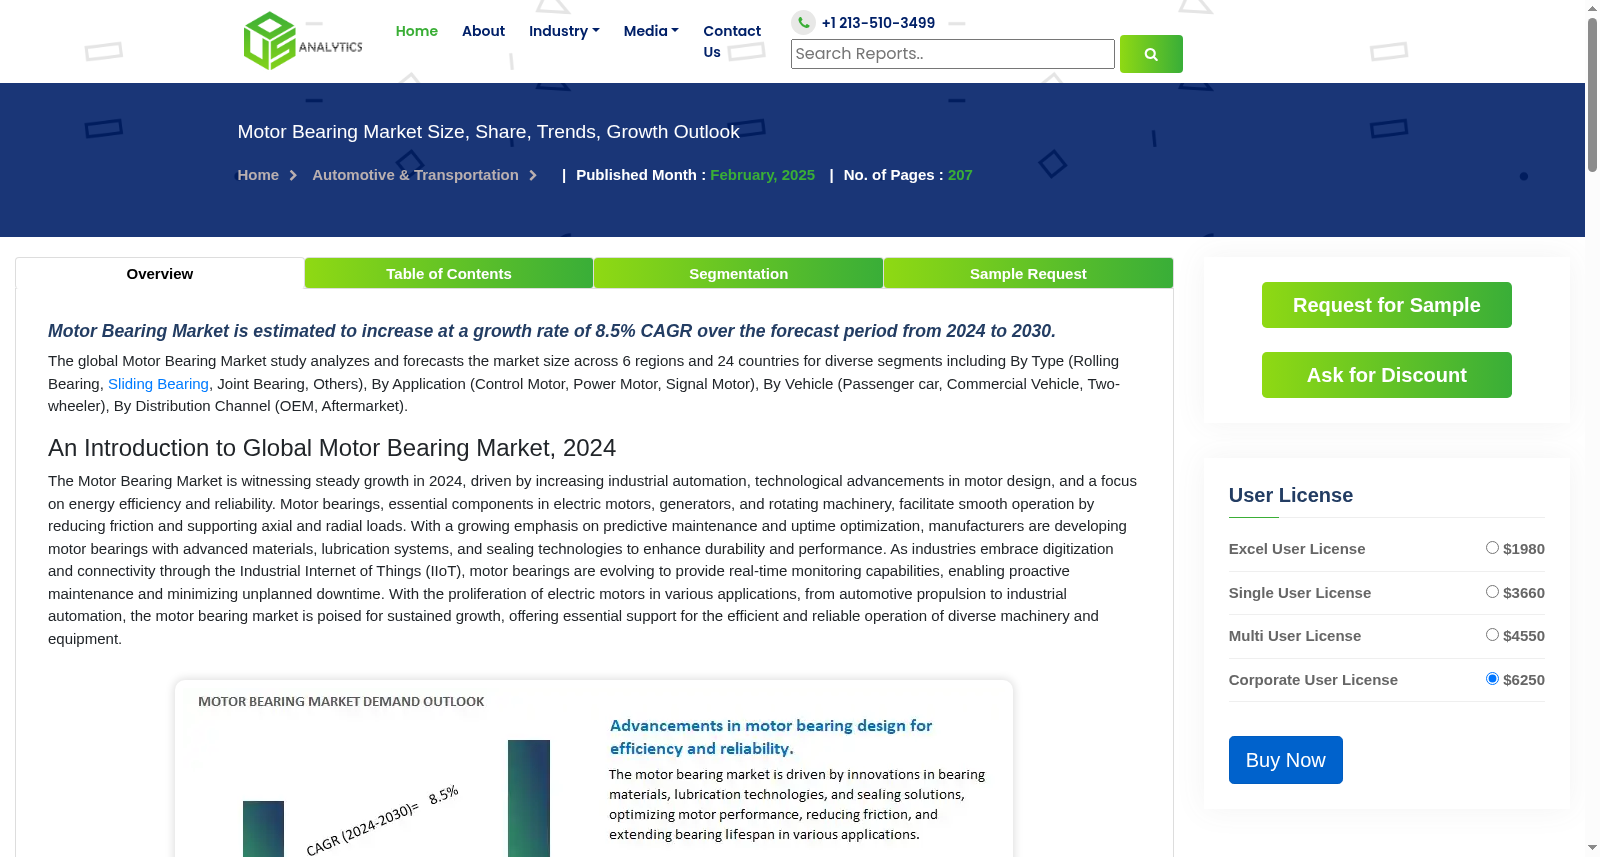Click the scrollbar up arrow
The height and width of the screenshot is (857, 1600).
click(1592, 8)
